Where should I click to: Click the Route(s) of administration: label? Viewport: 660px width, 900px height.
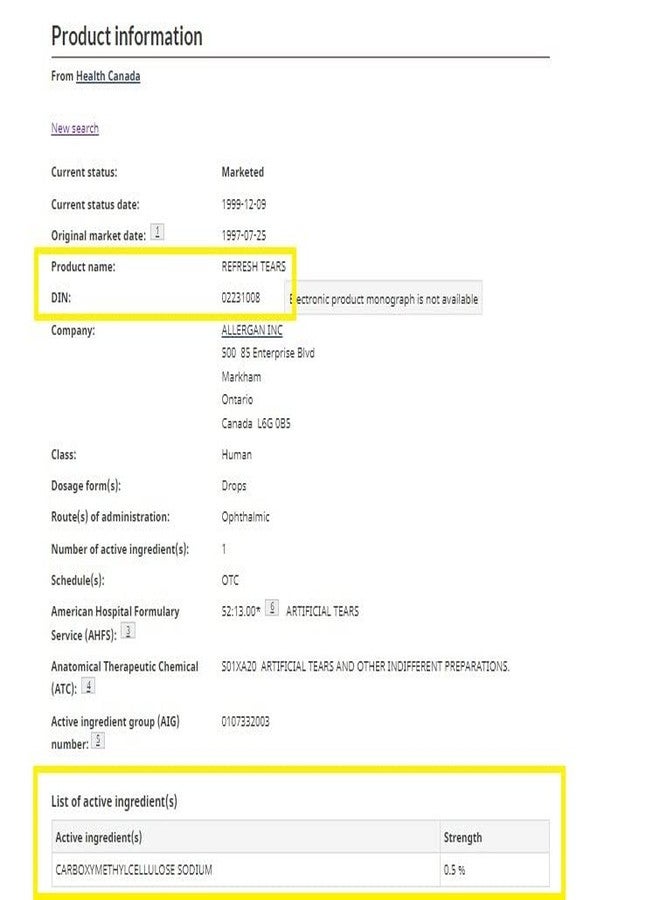pos(110,517)
